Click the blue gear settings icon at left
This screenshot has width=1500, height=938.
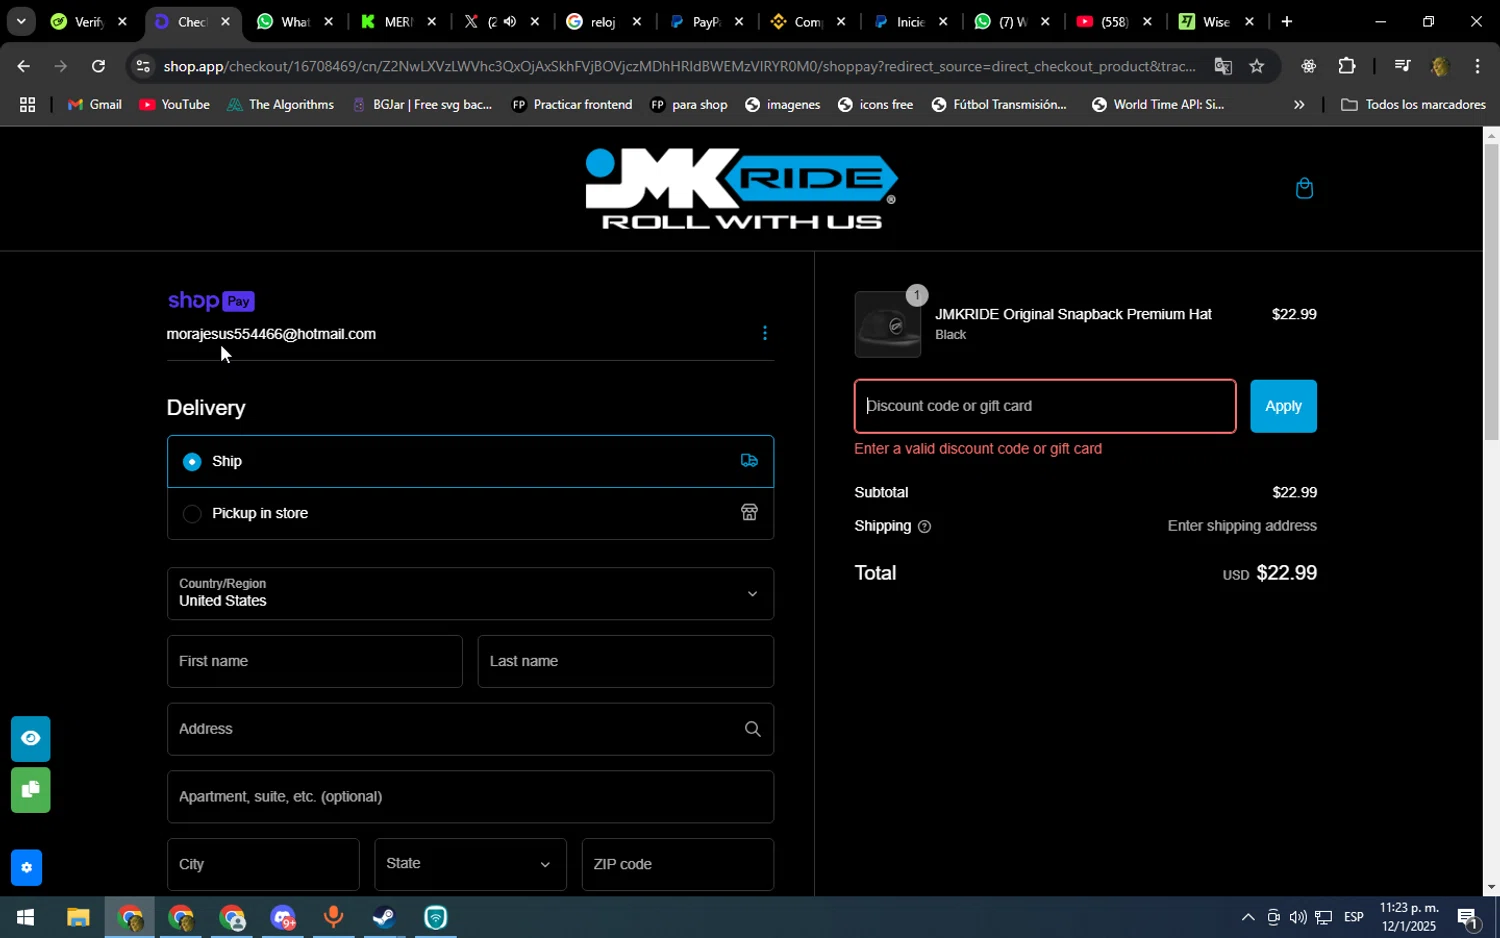tap(26, 868)
